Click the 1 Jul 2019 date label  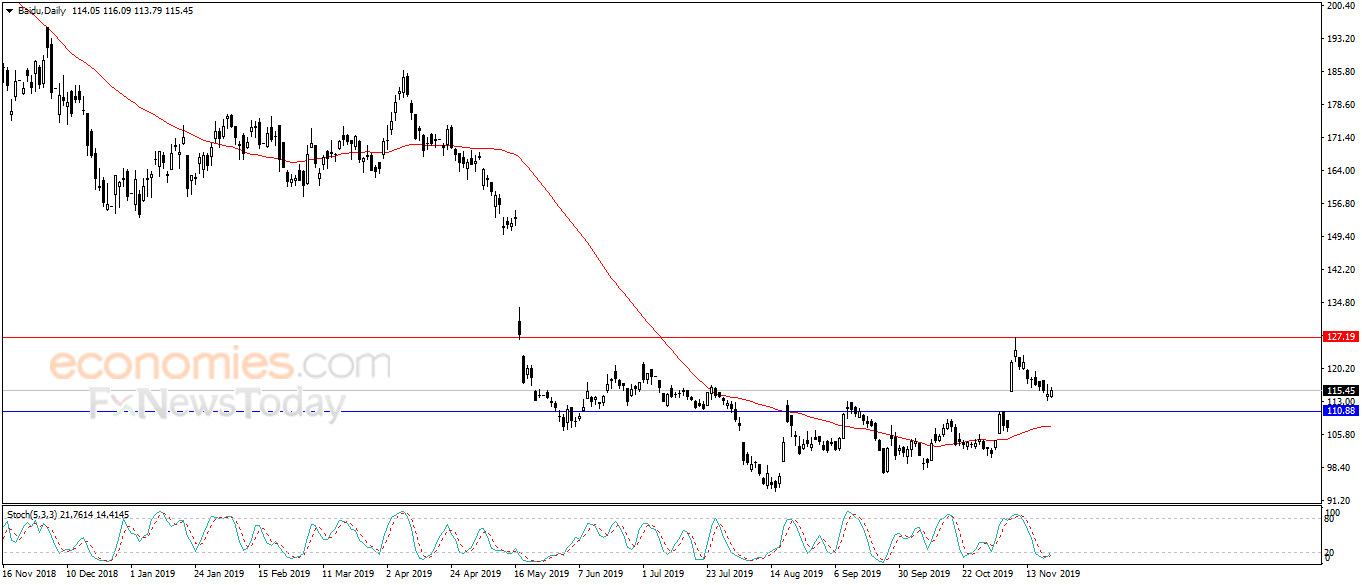[x=665, y=574]
